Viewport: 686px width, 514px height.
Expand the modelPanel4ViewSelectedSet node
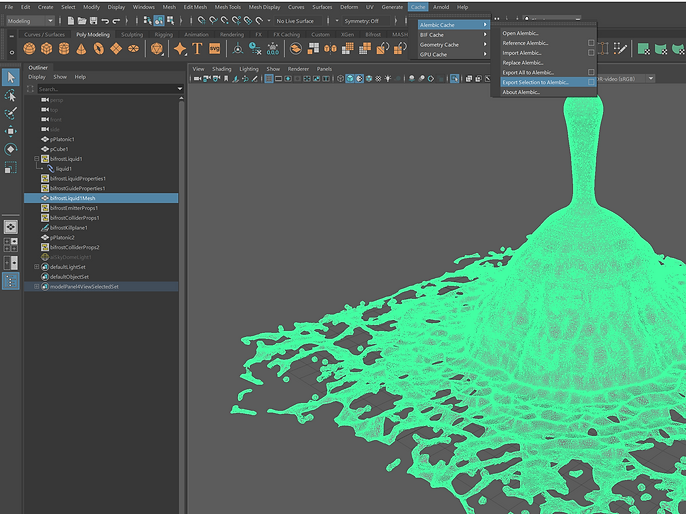point(37,287)
